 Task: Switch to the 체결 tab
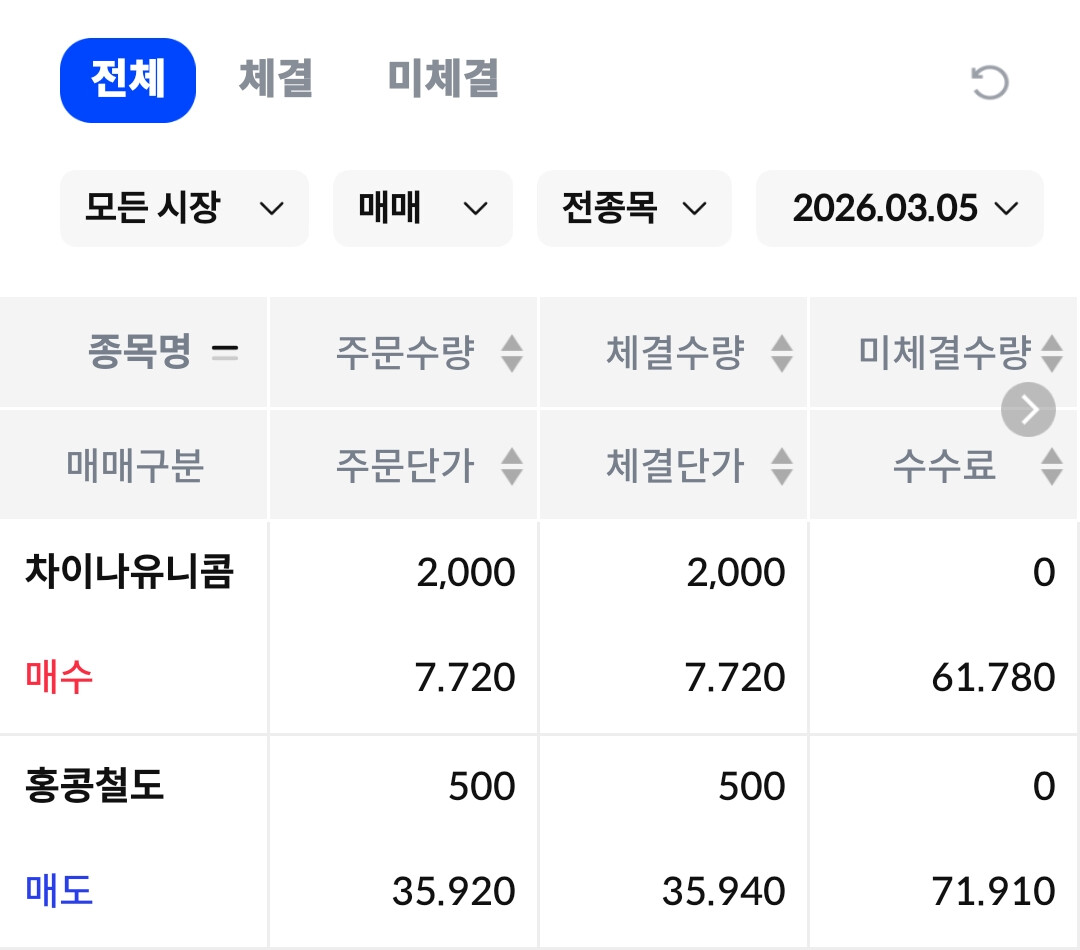[x=276, y=80]
